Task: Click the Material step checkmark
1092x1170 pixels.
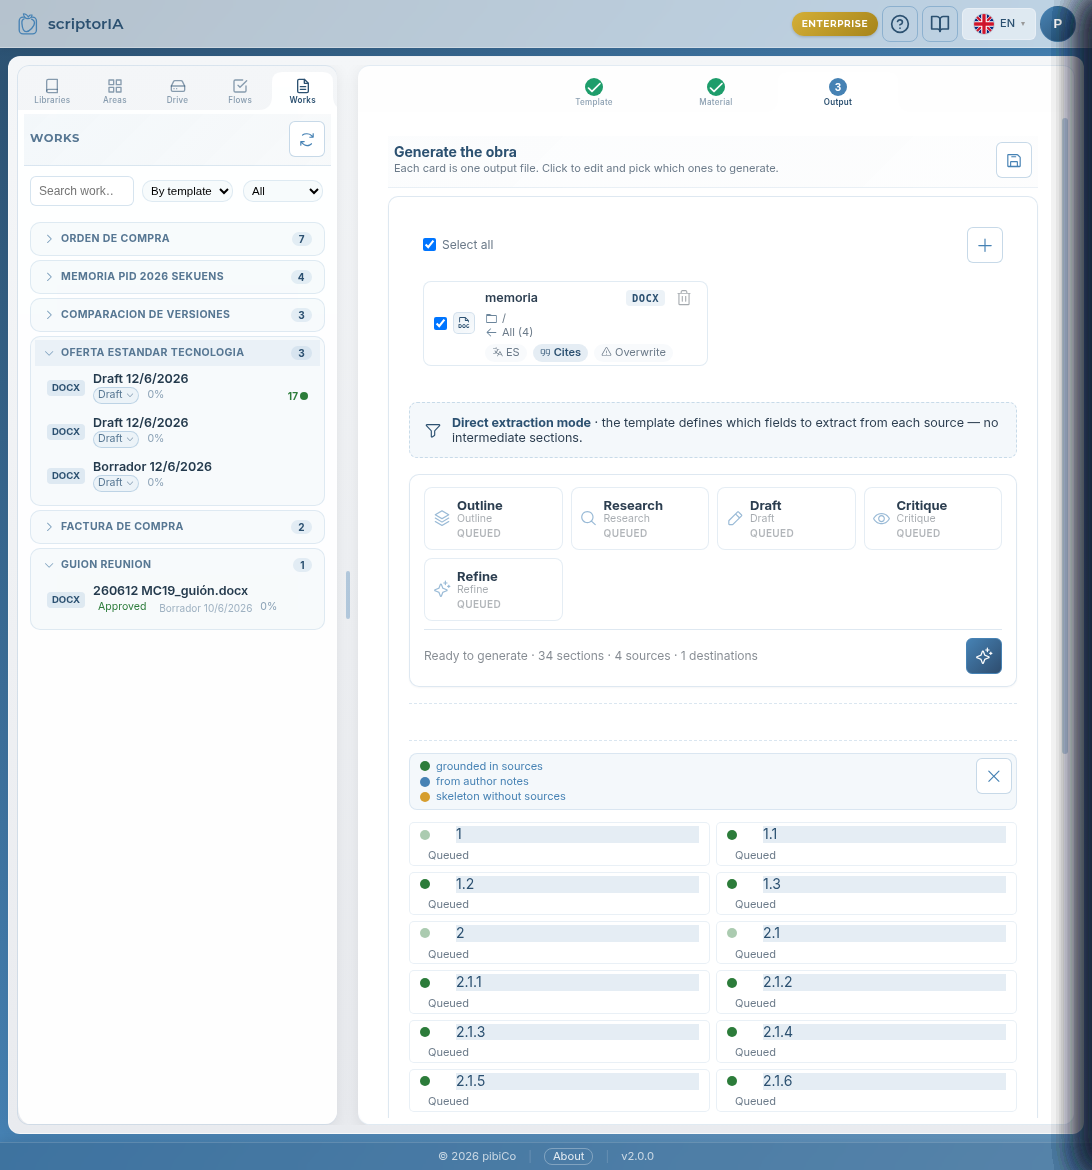Action: pyautogui.click(x=715, y=87)
